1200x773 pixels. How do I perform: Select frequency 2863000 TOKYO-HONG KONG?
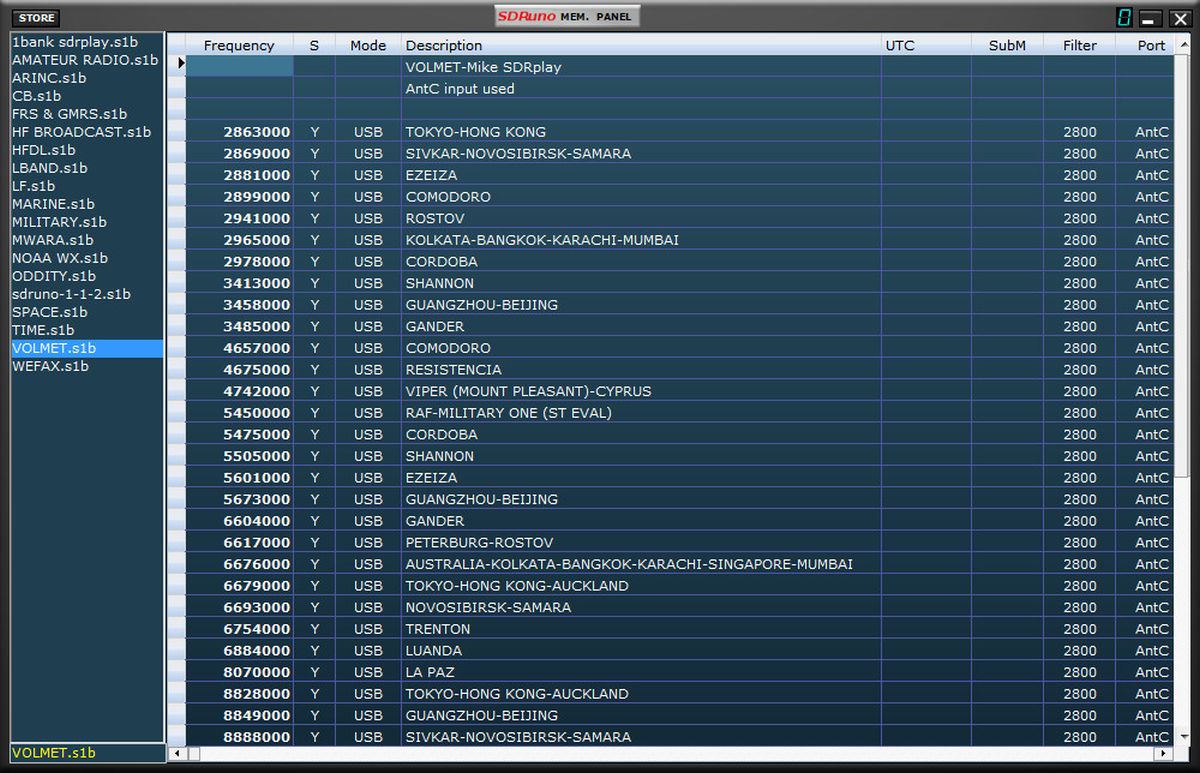coord(239,132)
